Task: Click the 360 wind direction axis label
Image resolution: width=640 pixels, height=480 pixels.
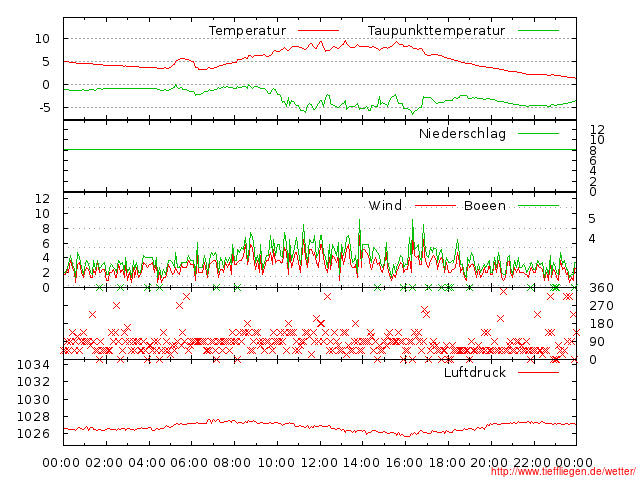Action: (601, 288)
